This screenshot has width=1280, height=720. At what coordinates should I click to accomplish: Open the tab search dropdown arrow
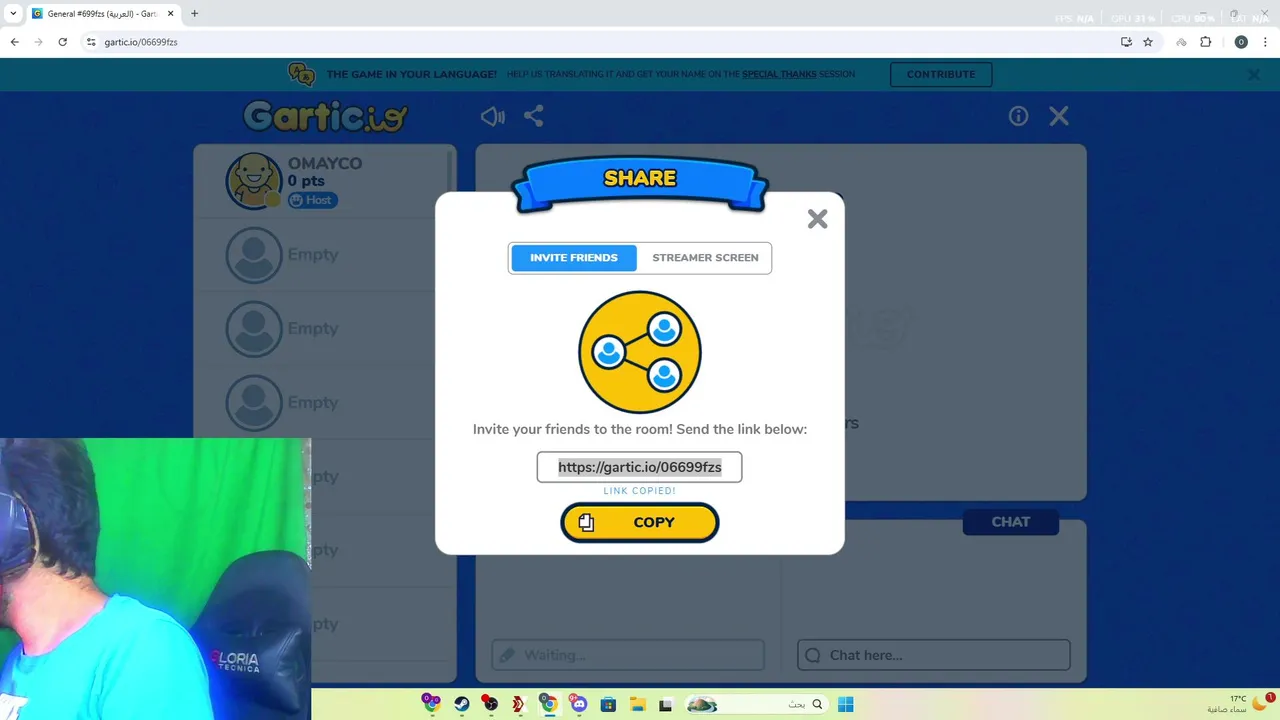pos(13,14)
